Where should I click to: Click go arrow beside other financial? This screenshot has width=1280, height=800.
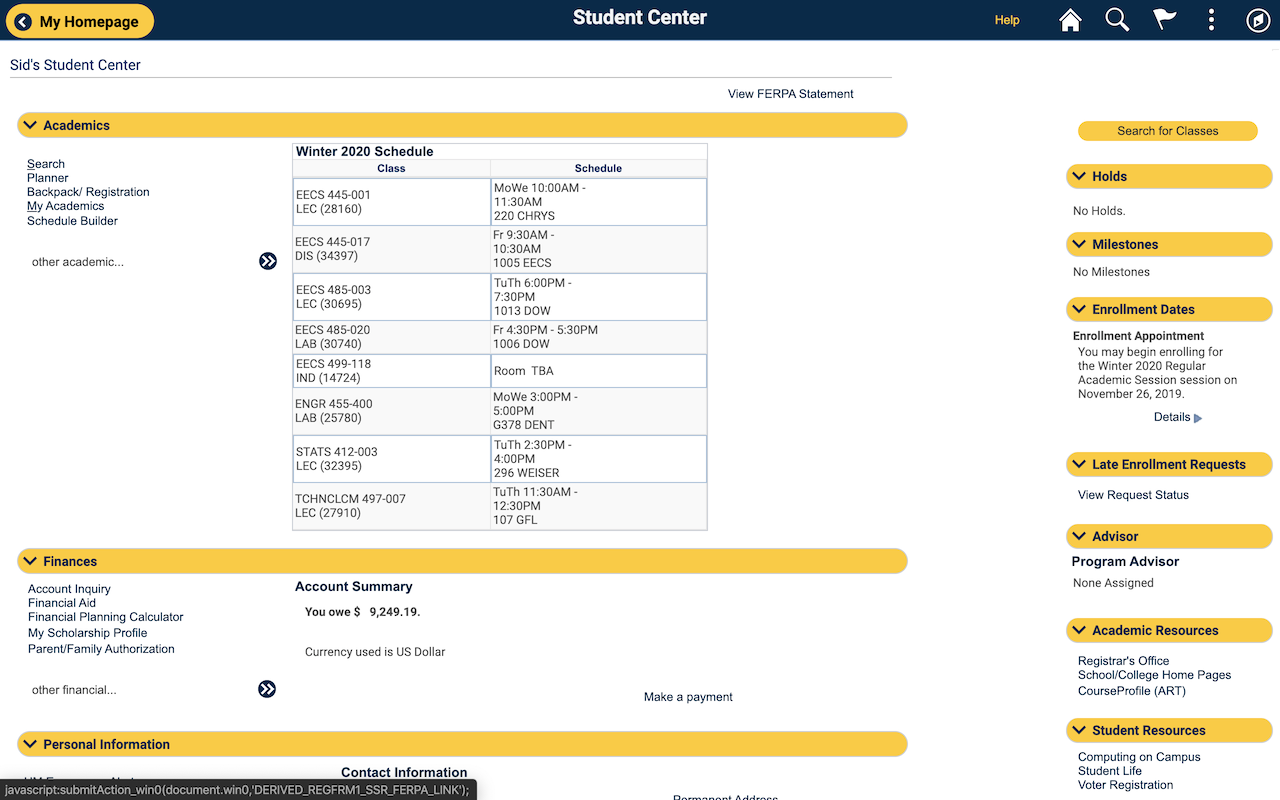pyautogui.click(x=267, y=689)
